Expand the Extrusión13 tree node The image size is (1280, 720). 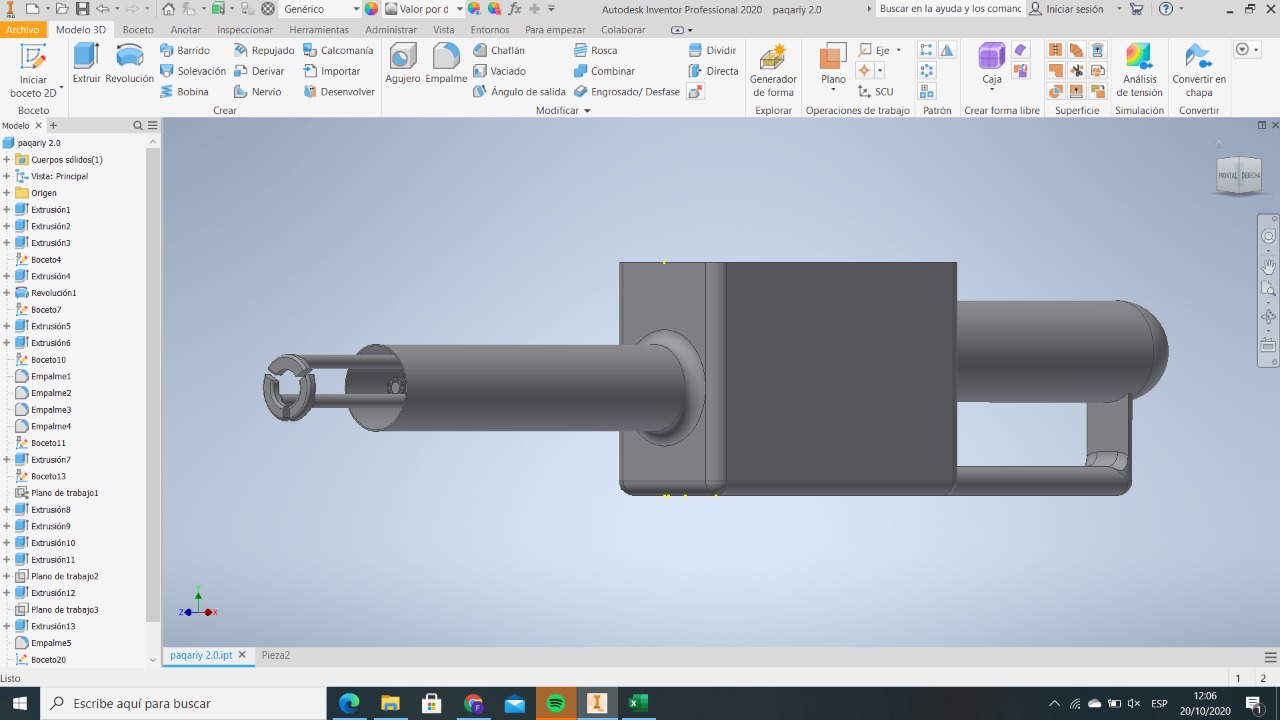[x=6, y=626]
